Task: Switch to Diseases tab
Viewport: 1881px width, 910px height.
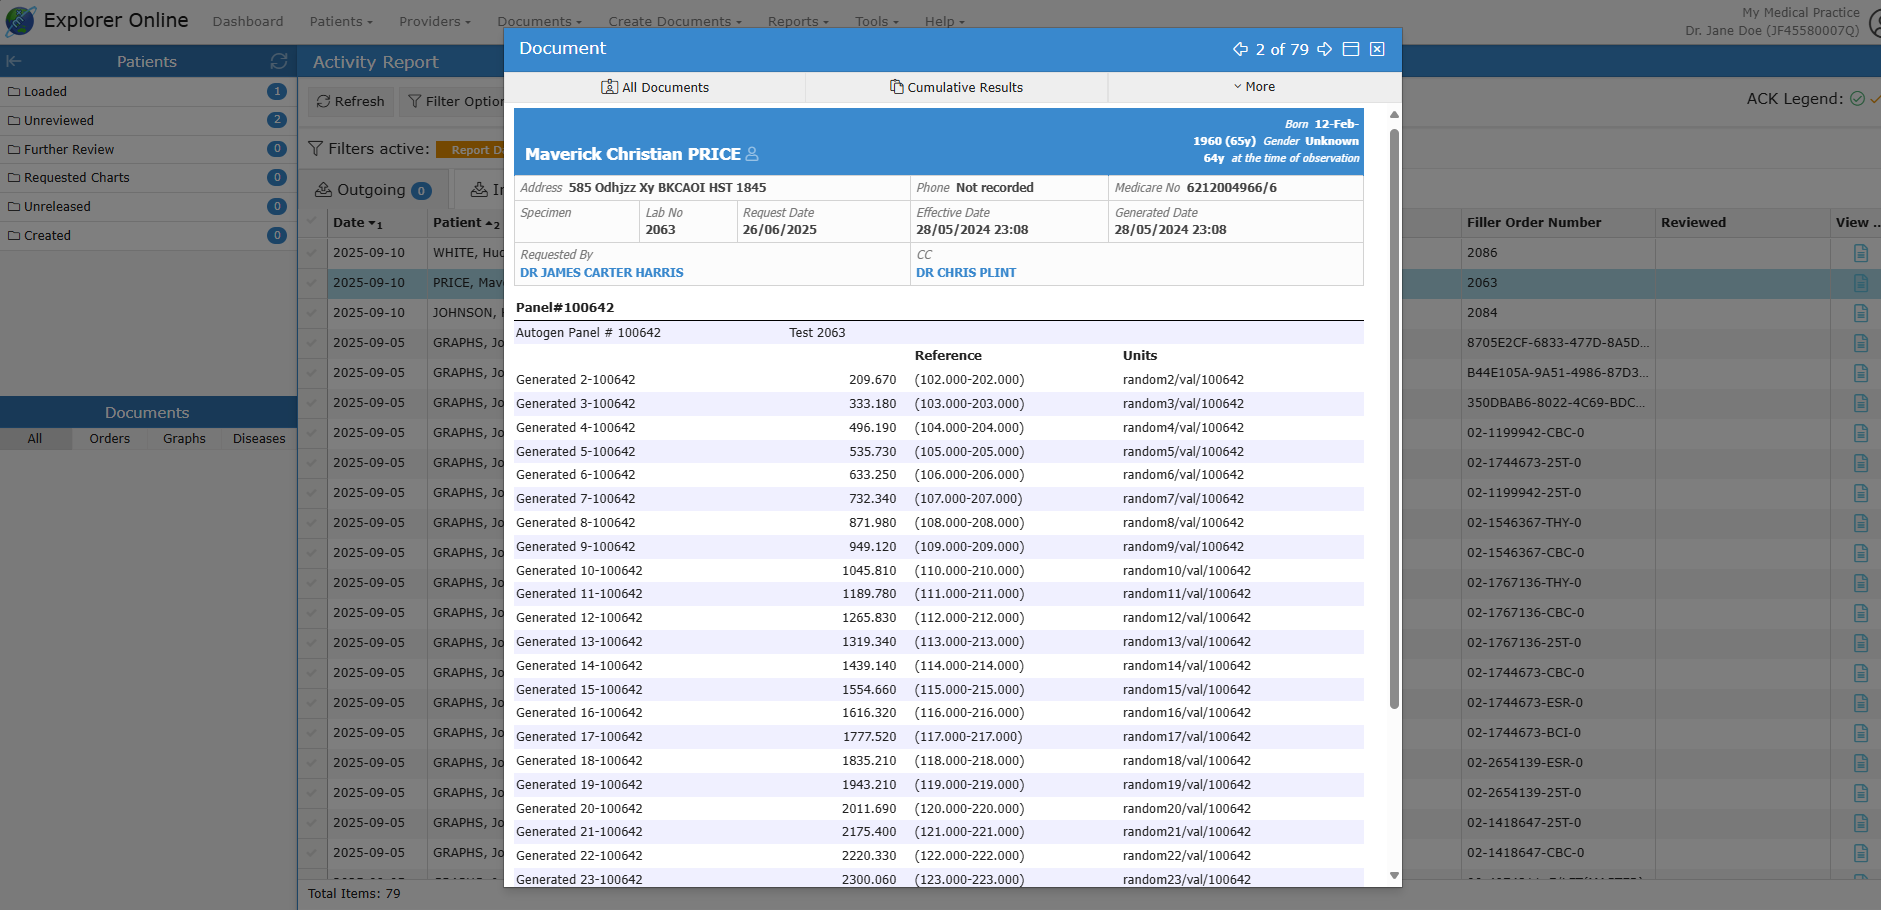Action: [259, 439]
